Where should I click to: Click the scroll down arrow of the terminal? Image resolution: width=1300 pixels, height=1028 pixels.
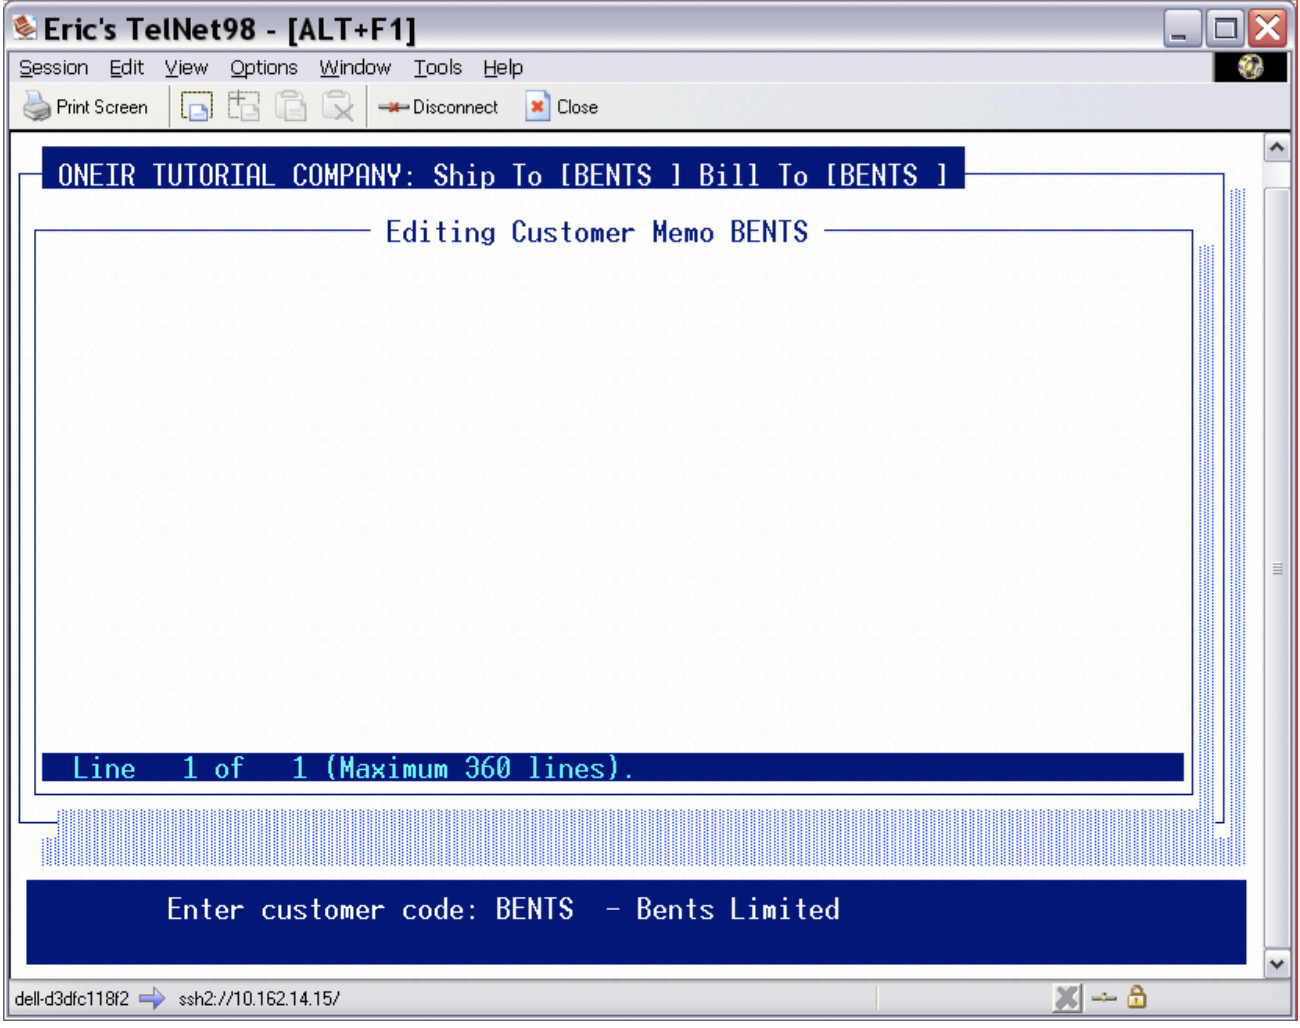point(1276,964)
